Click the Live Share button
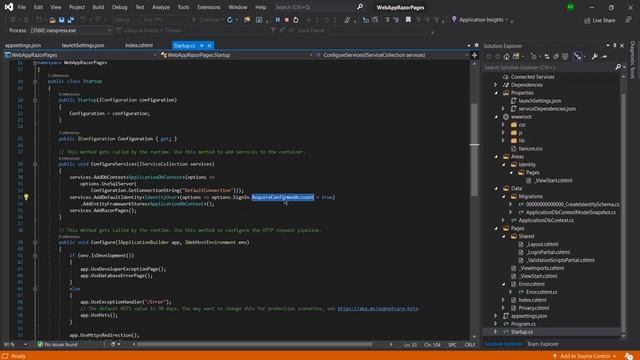Viewport: 640px width, 360px height. pos(600,20)
